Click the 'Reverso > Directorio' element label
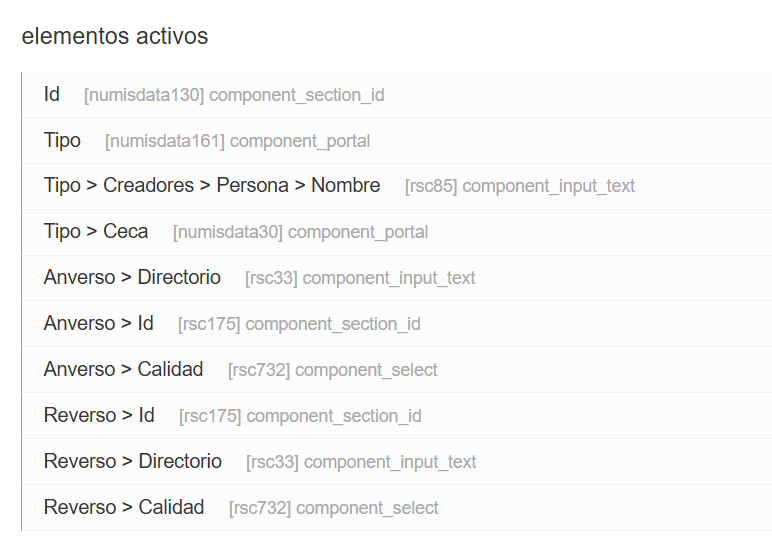772x555 pixels. point(133,462)
